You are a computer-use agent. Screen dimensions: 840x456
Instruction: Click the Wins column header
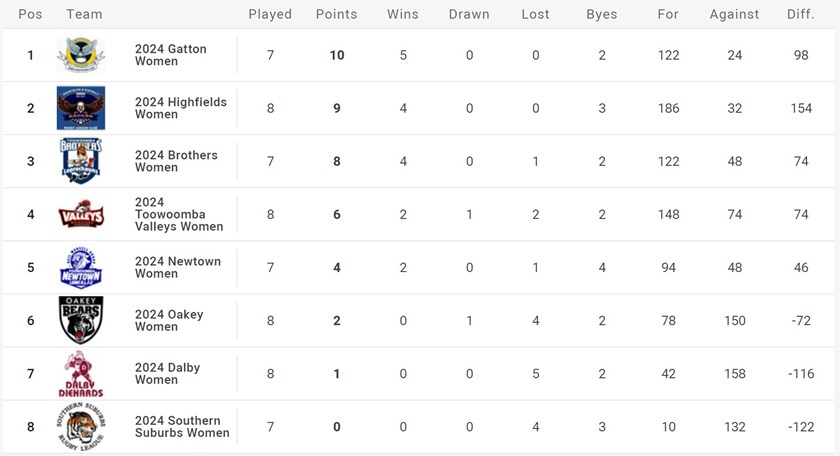pyautogui.click(x=403, y=15)
